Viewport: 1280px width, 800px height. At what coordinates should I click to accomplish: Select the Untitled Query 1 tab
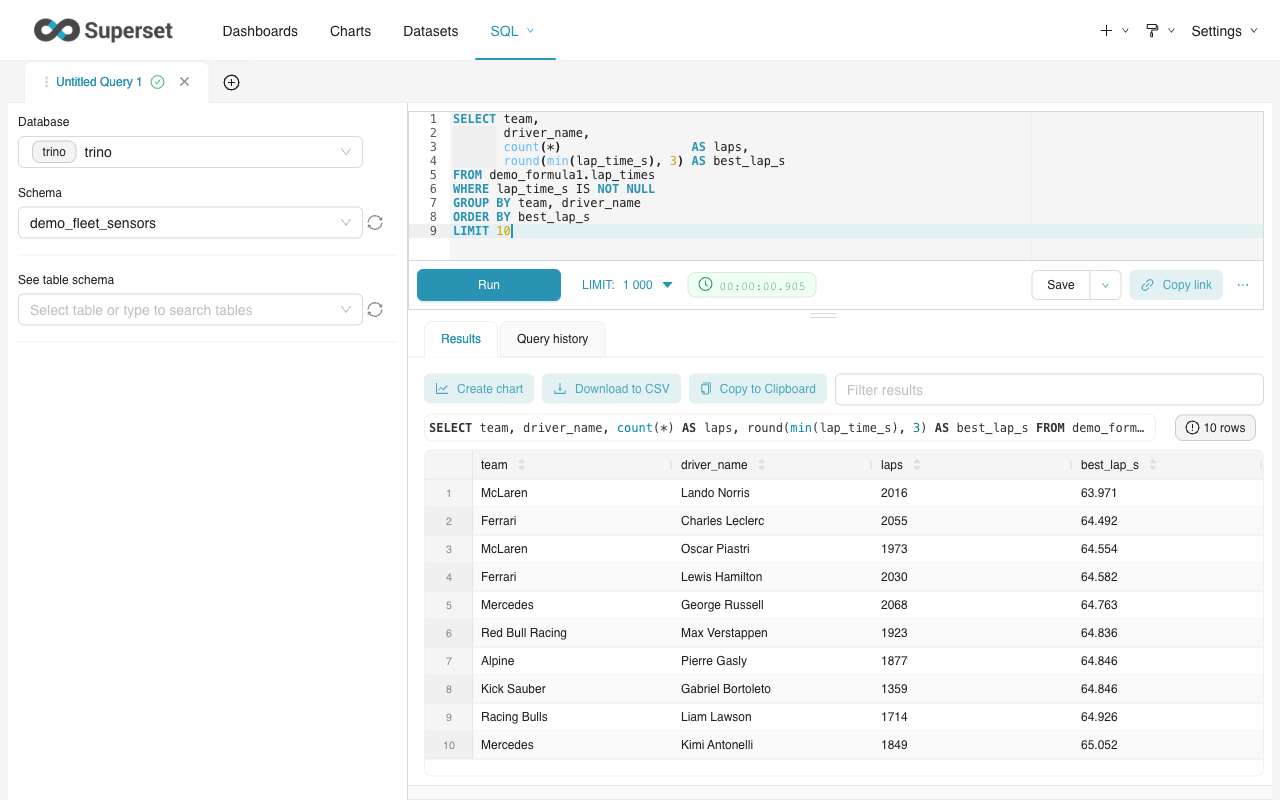(99, 82)
